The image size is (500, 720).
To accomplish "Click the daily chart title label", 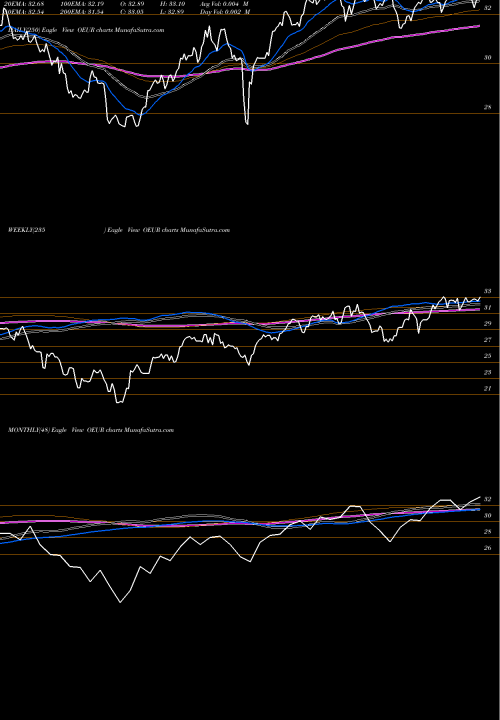I will (x=86, y=30).
